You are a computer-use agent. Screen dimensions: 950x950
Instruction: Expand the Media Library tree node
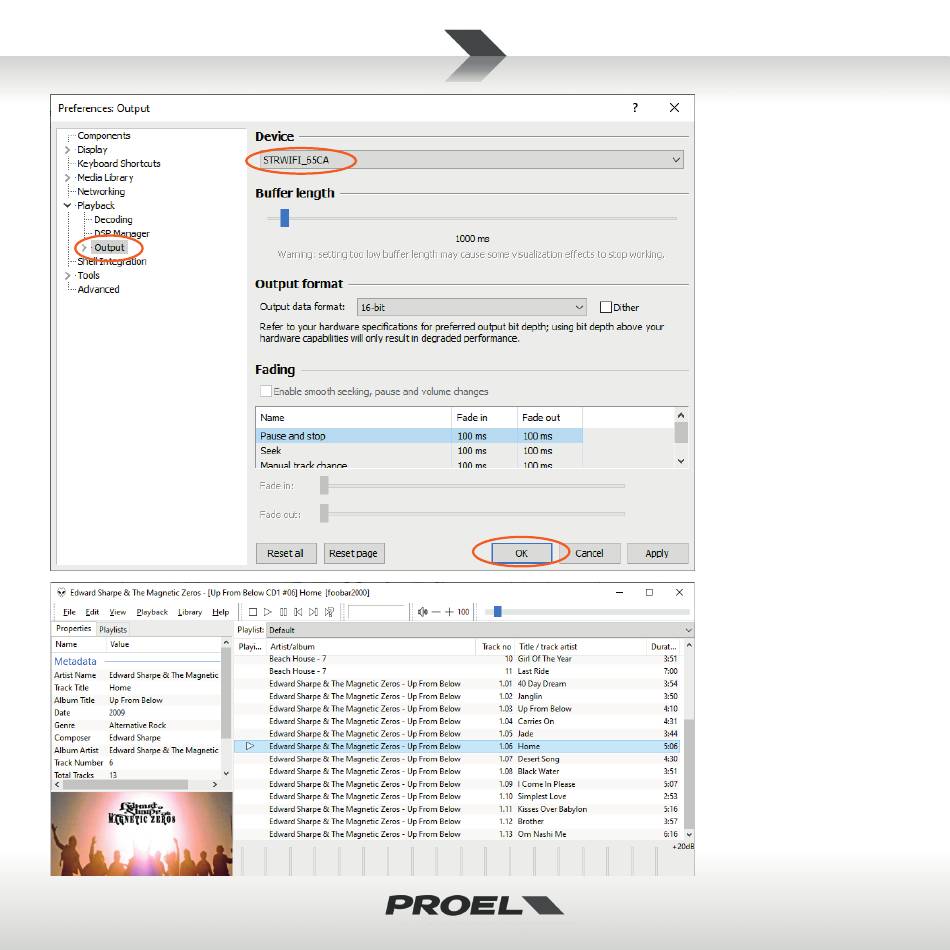pyautogui.click(x=68, y=178)
